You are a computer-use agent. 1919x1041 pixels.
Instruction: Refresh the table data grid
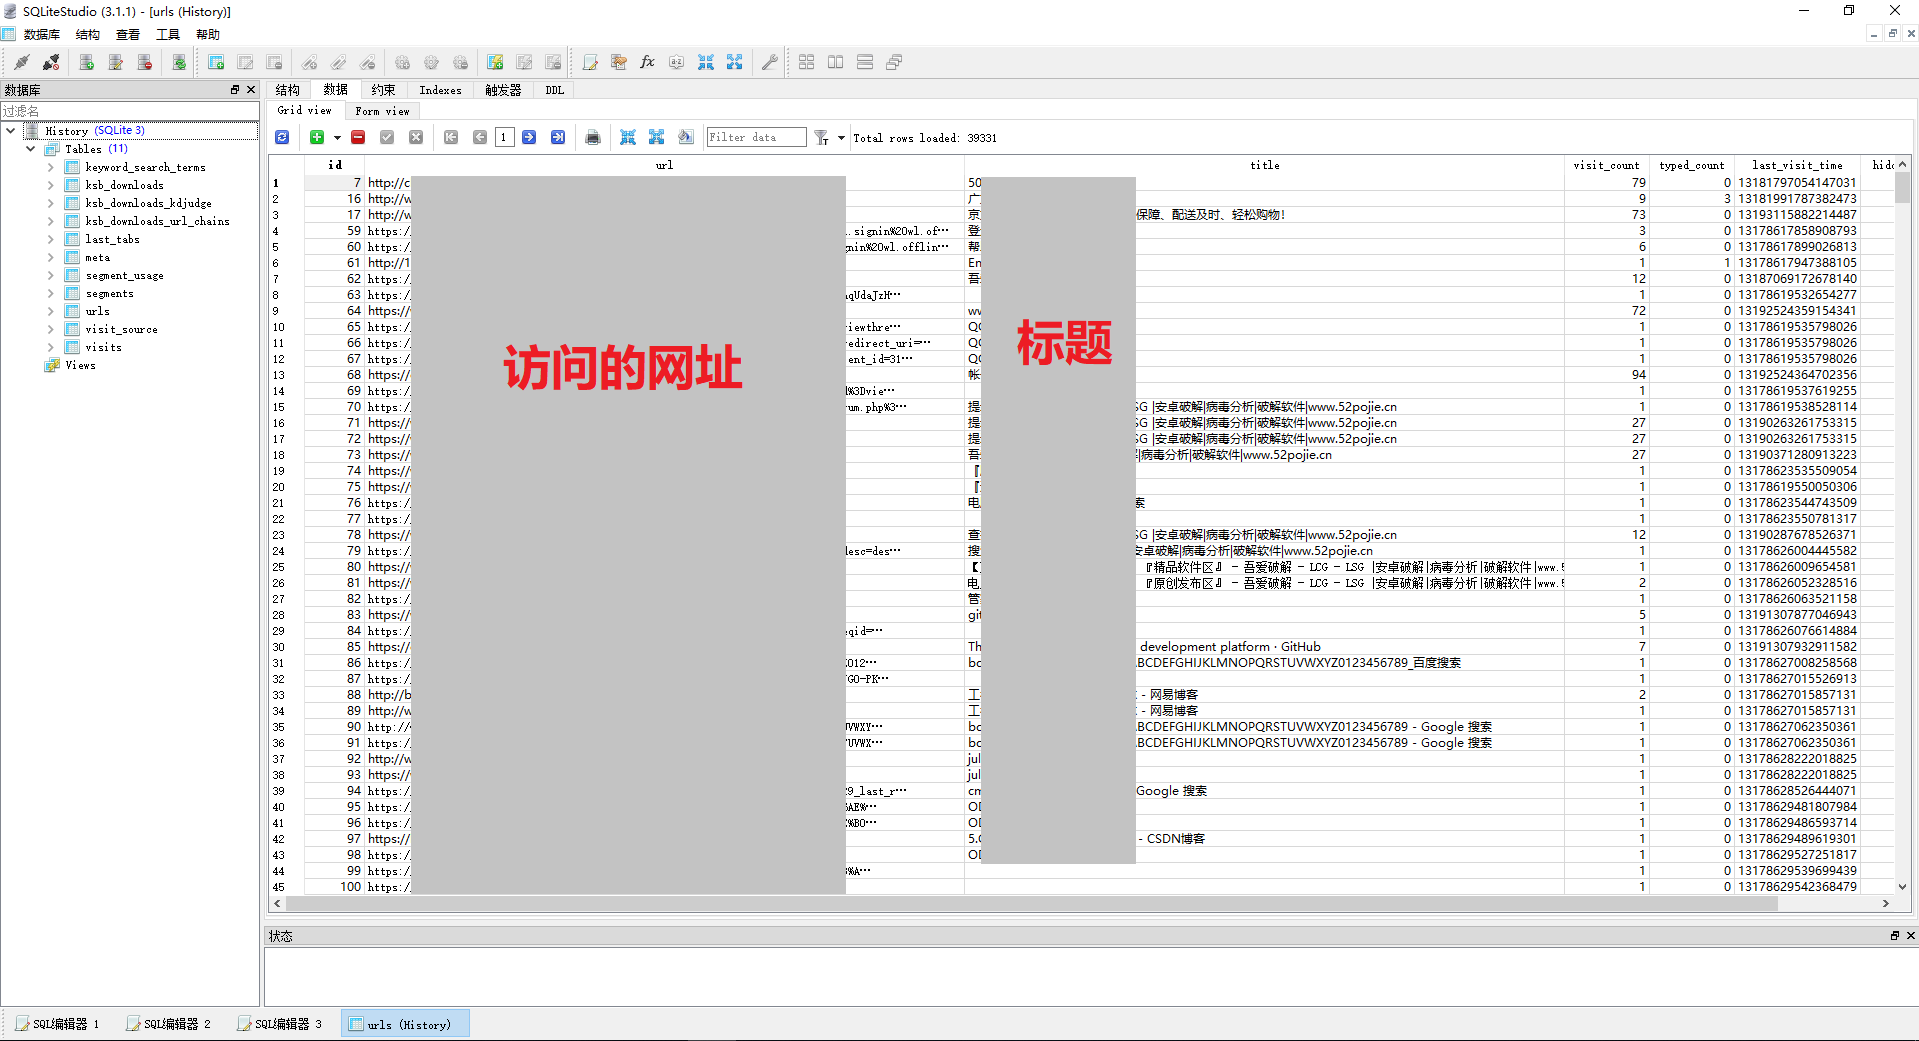pyautogui.click(x=282, y=137)
